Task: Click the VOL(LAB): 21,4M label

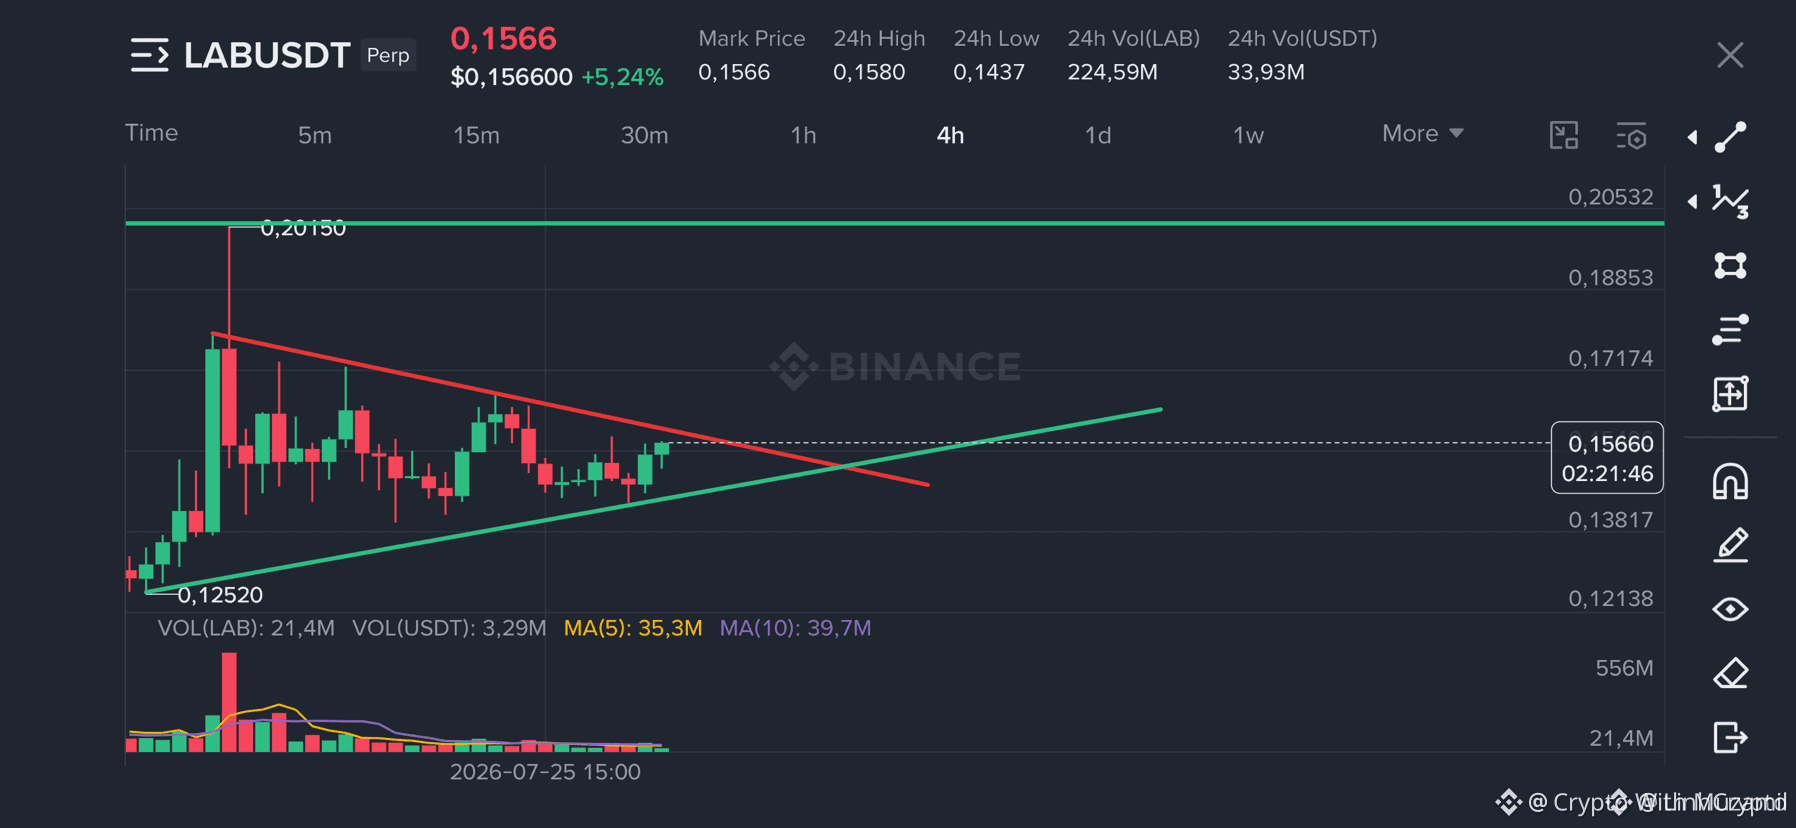Action: 246,628
